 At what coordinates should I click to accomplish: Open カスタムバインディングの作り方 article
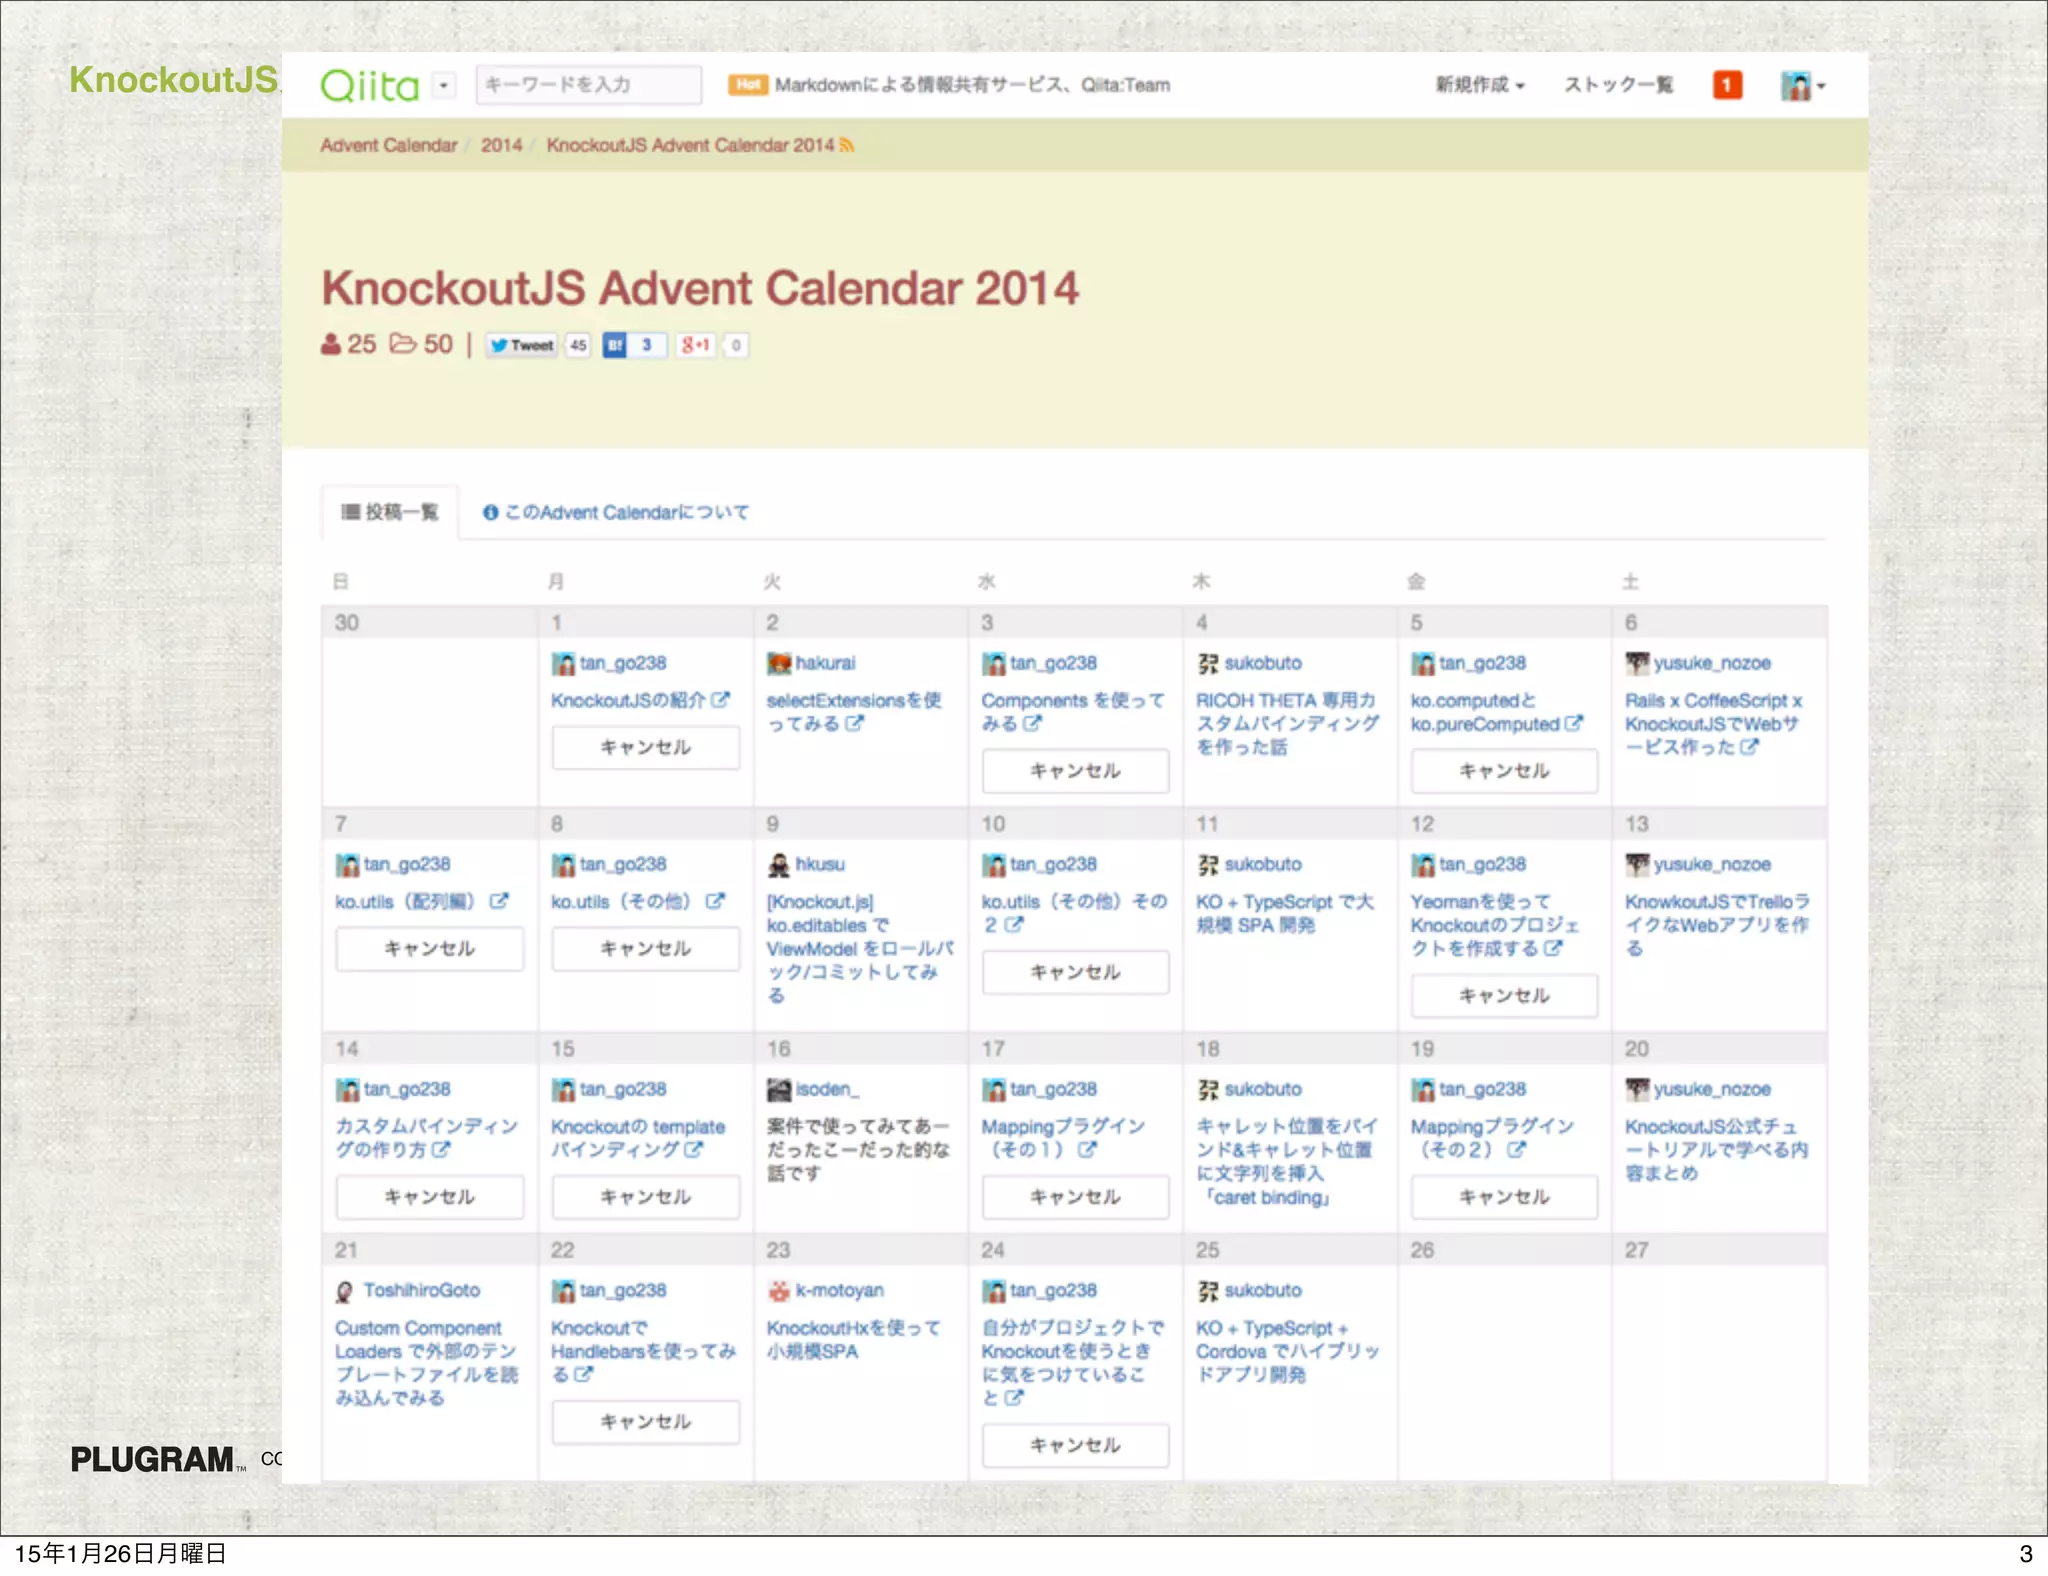pos(426,1138)
